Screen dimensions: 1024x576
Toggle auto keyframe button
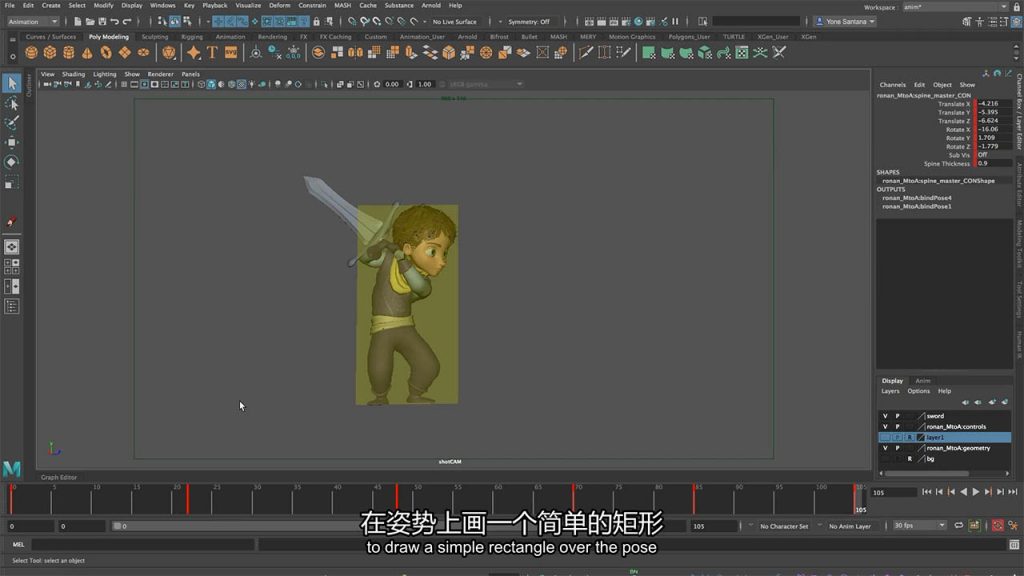[x=997, y=526]
